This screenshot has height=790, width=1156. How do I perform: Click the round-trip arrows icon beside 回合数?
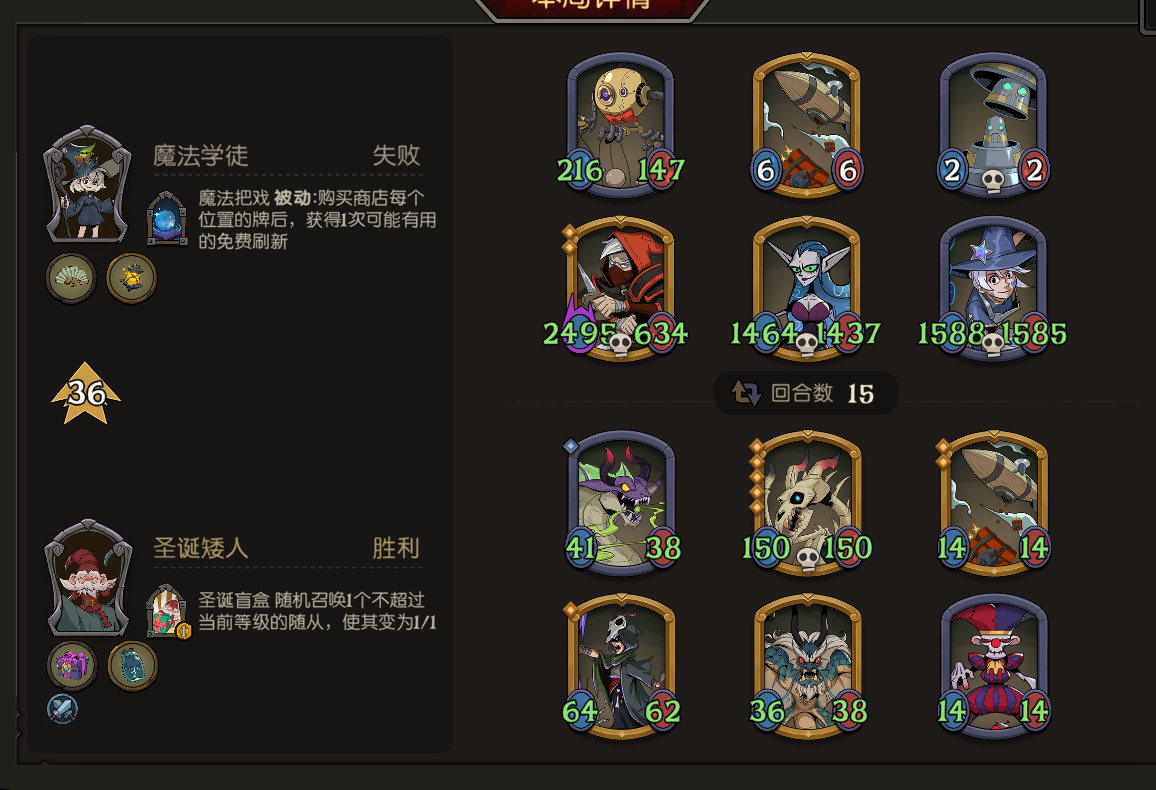[745, 393]
